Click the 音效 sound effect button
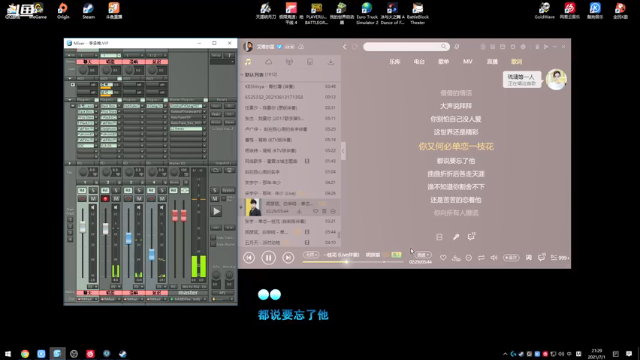The width and height of the screenshot is (640, 360). (511, 258)
